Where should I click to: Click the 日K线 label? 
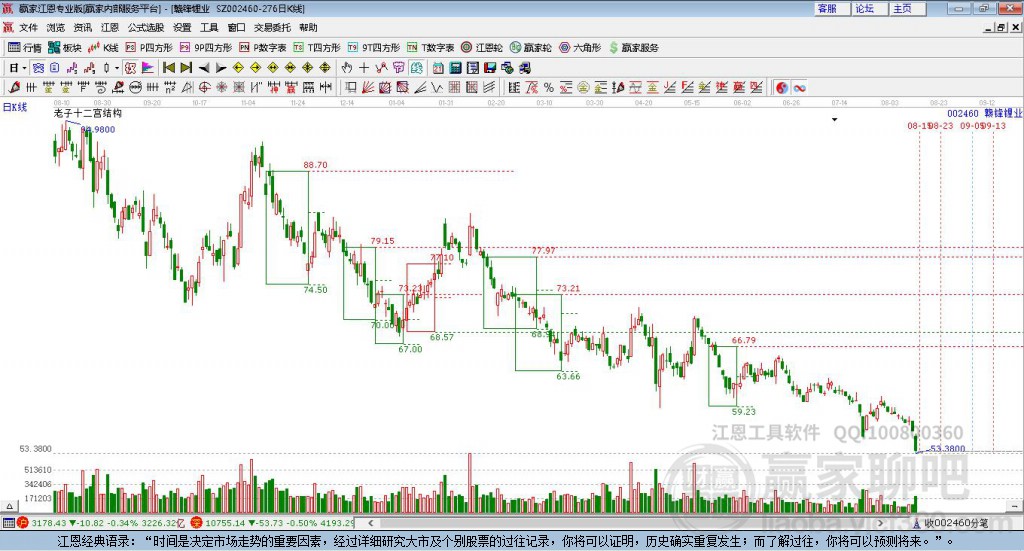coord(15,107)
